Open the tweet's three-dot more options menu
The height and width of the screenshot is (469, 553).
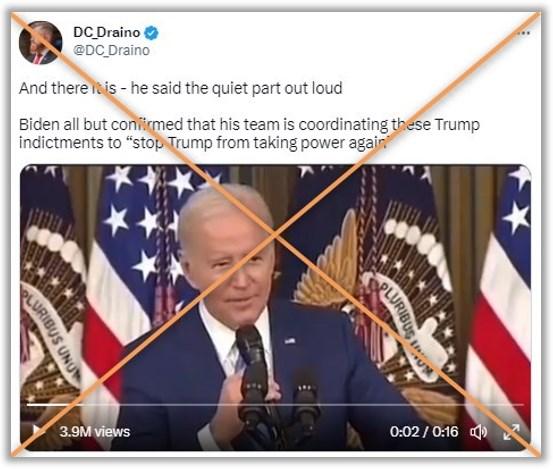click(x=524, y=33)
